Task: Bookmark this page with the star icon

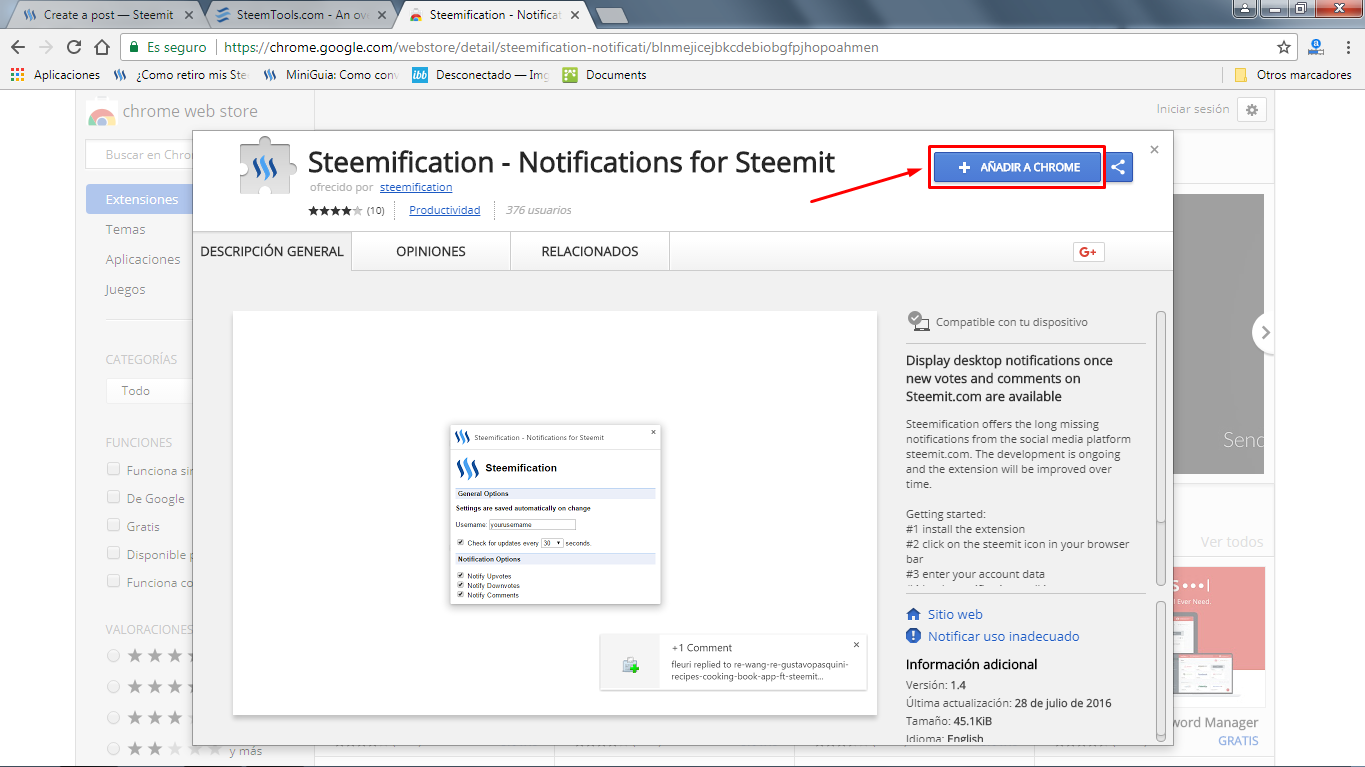Action: click(1284, 47)
